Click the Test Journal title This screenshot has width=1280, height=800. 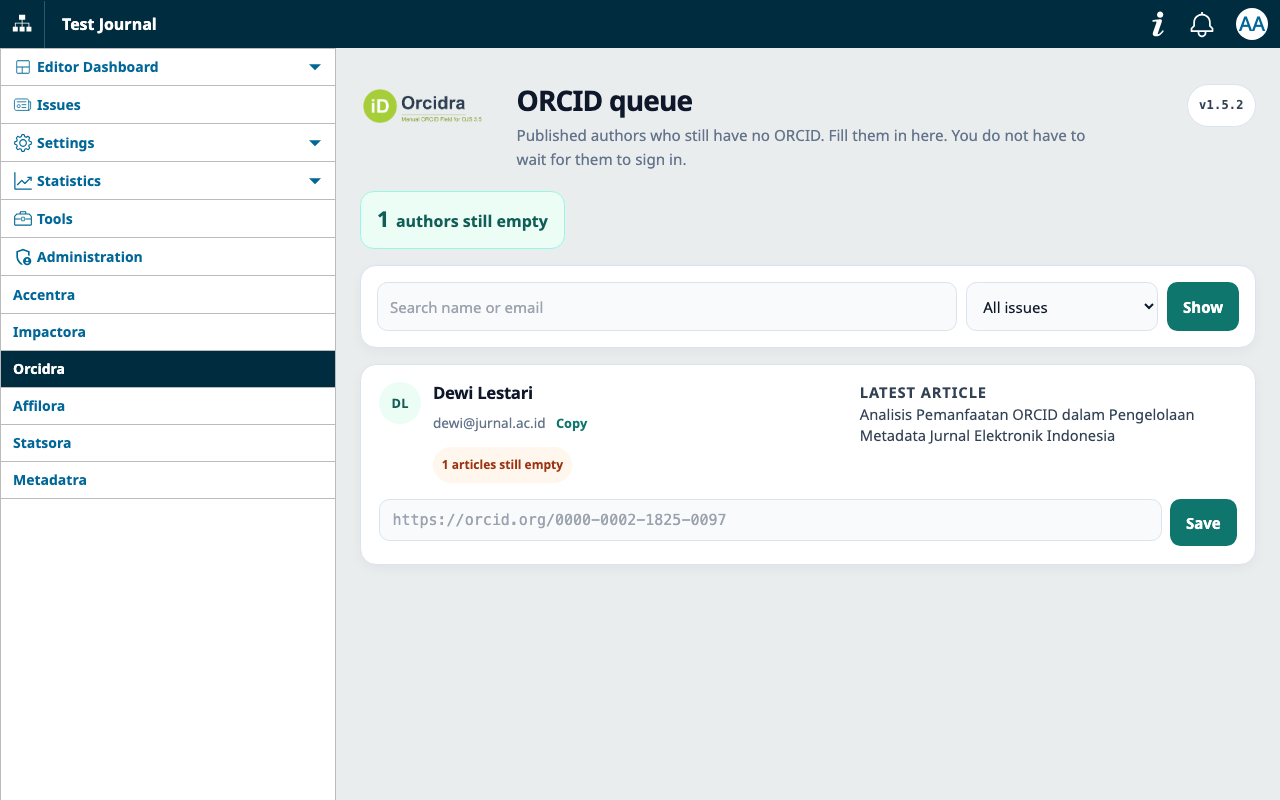[109, 24]
